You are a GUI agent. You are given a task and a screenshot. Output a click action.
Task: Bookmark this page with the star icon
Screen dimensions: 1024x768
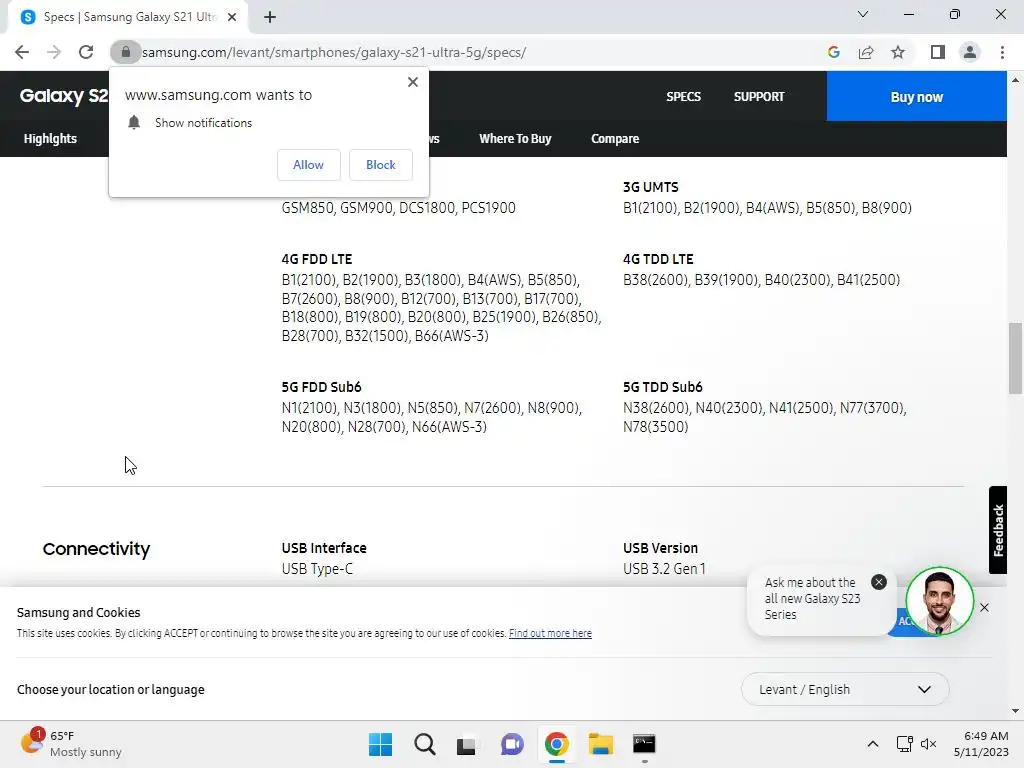[x=898, y=52]
